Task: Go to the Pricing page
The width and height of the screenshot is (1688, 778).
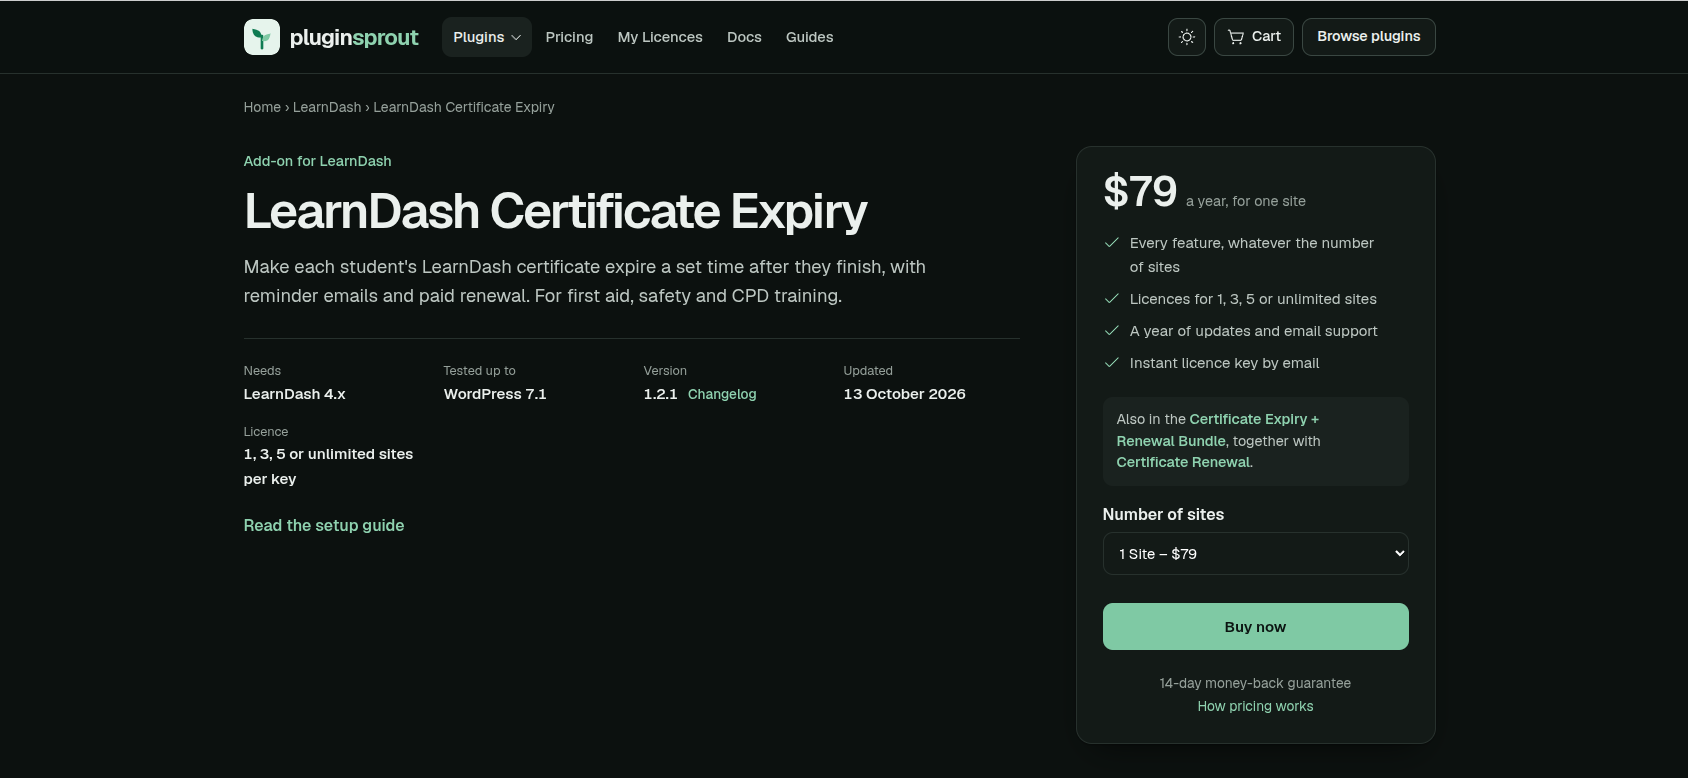Action: pyautogui.click(x=569, y=37)
